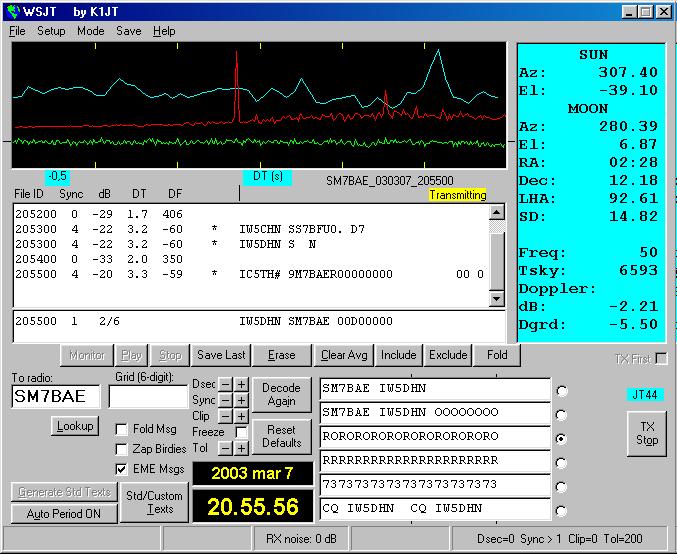Click the Sync minus stepper button

[225, 400]
